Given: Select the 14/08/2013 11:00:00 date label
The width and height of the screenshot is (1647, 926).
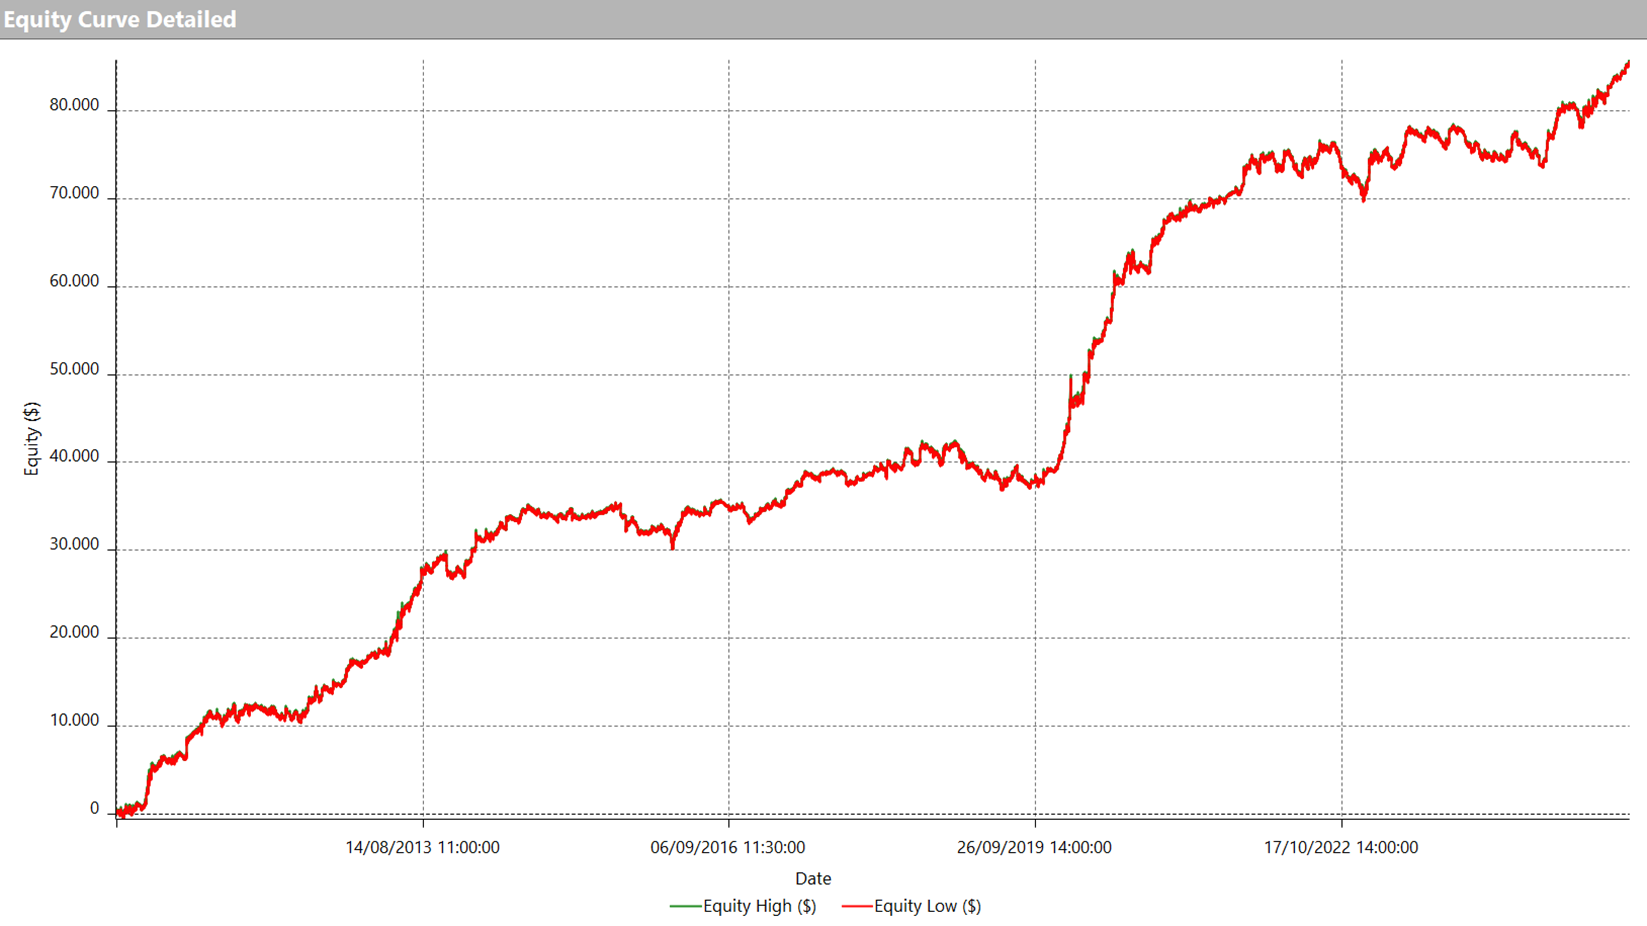Looking at the screenshot, I should point(422,847).
